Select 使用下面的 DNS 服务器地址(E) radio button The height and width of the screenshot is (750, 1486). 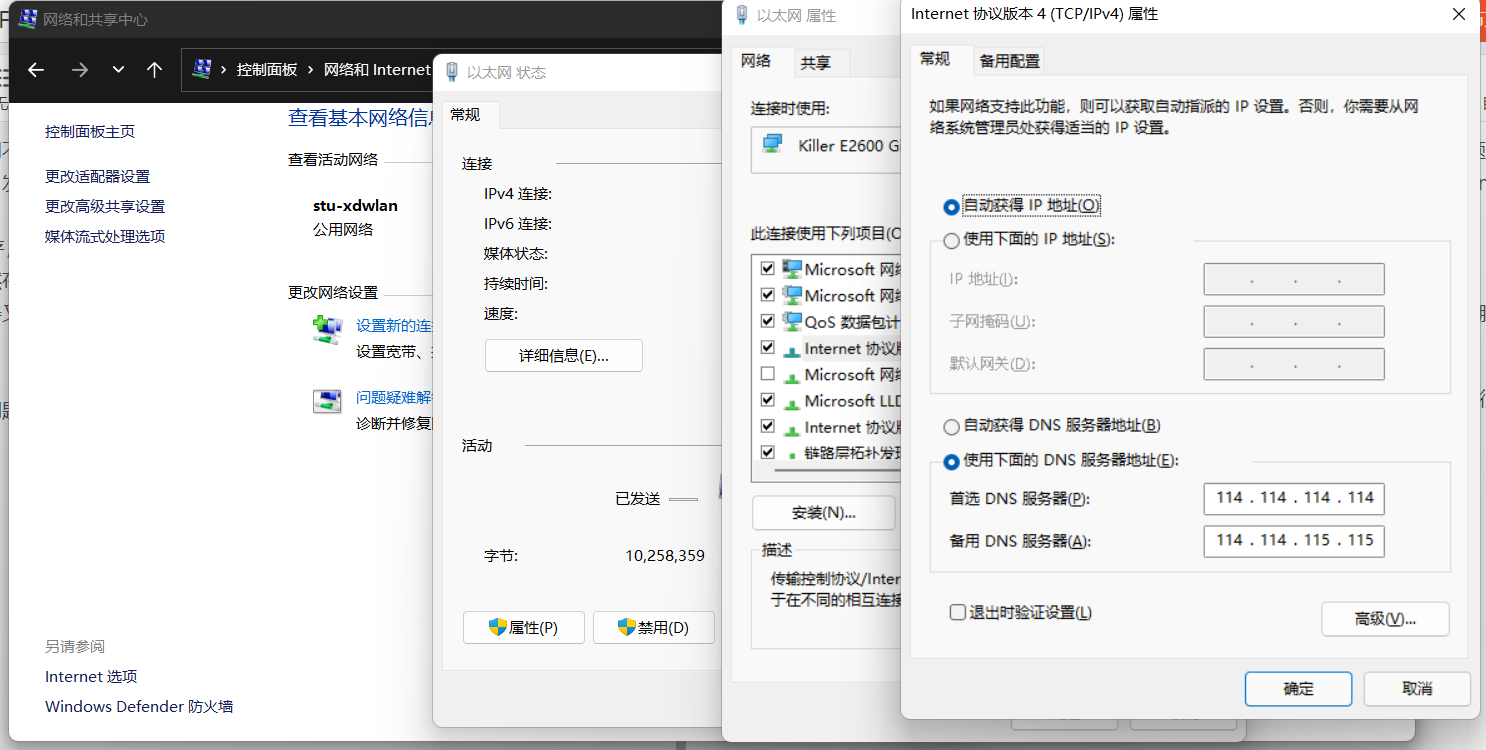[x=952, y=461]
